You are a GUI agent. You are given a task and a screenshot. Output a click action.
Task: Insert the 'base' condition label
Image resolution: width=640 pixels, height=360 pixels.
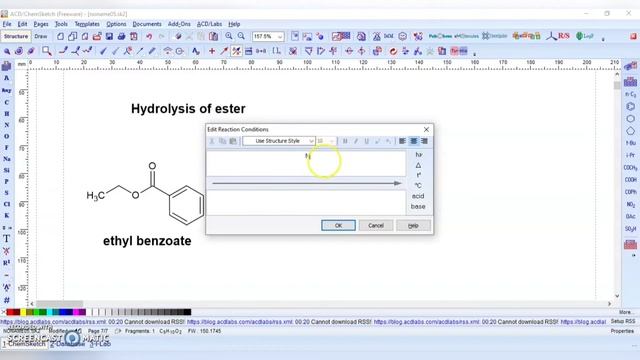coord(418,207)
